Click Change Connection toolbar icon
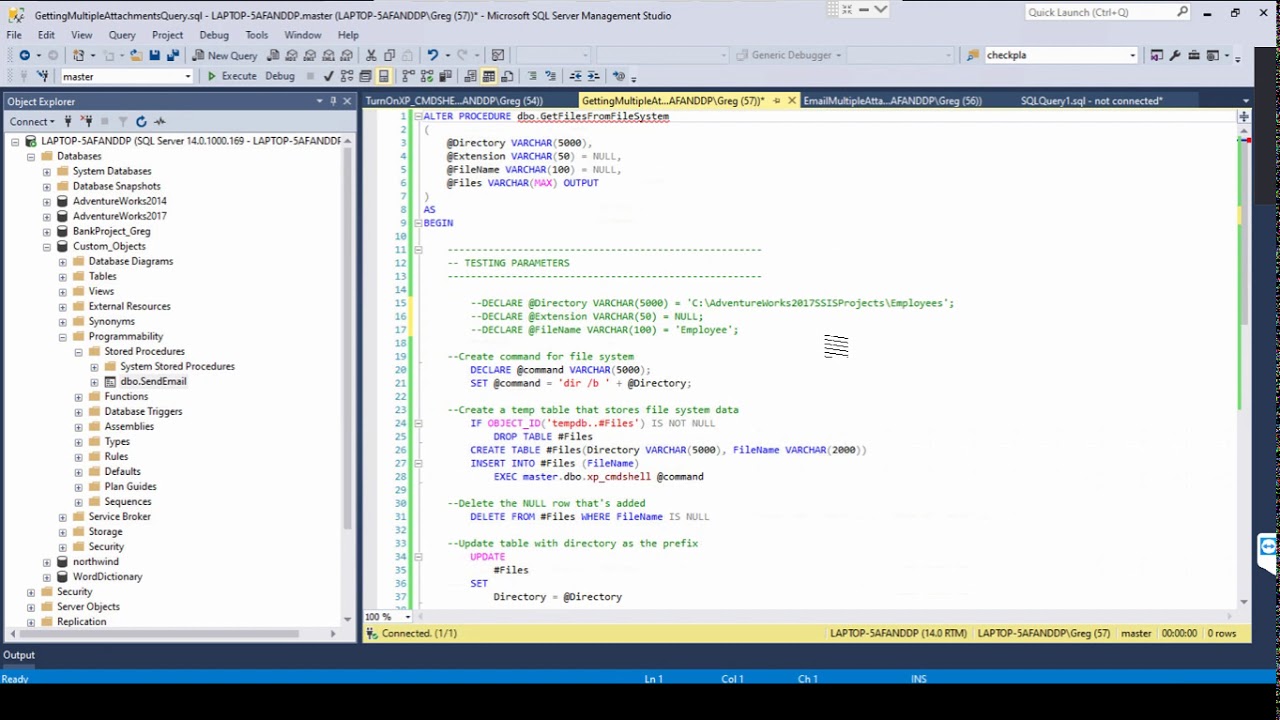The width and height of the screenshot is (1280, 720). click(x=43, y=76)
